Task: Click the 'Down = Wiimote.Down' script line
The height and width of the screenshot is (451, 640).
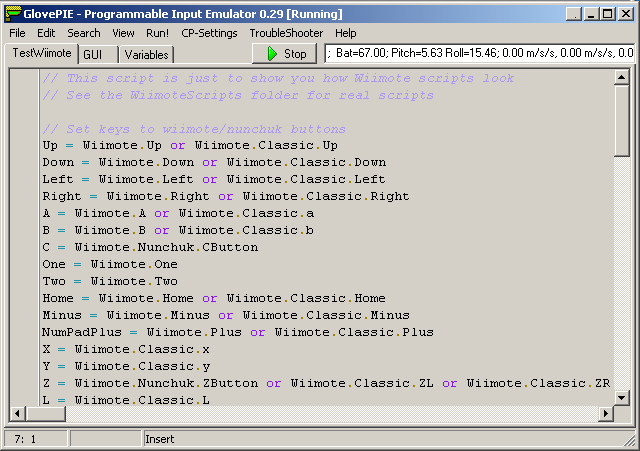Action: (214, 162)
